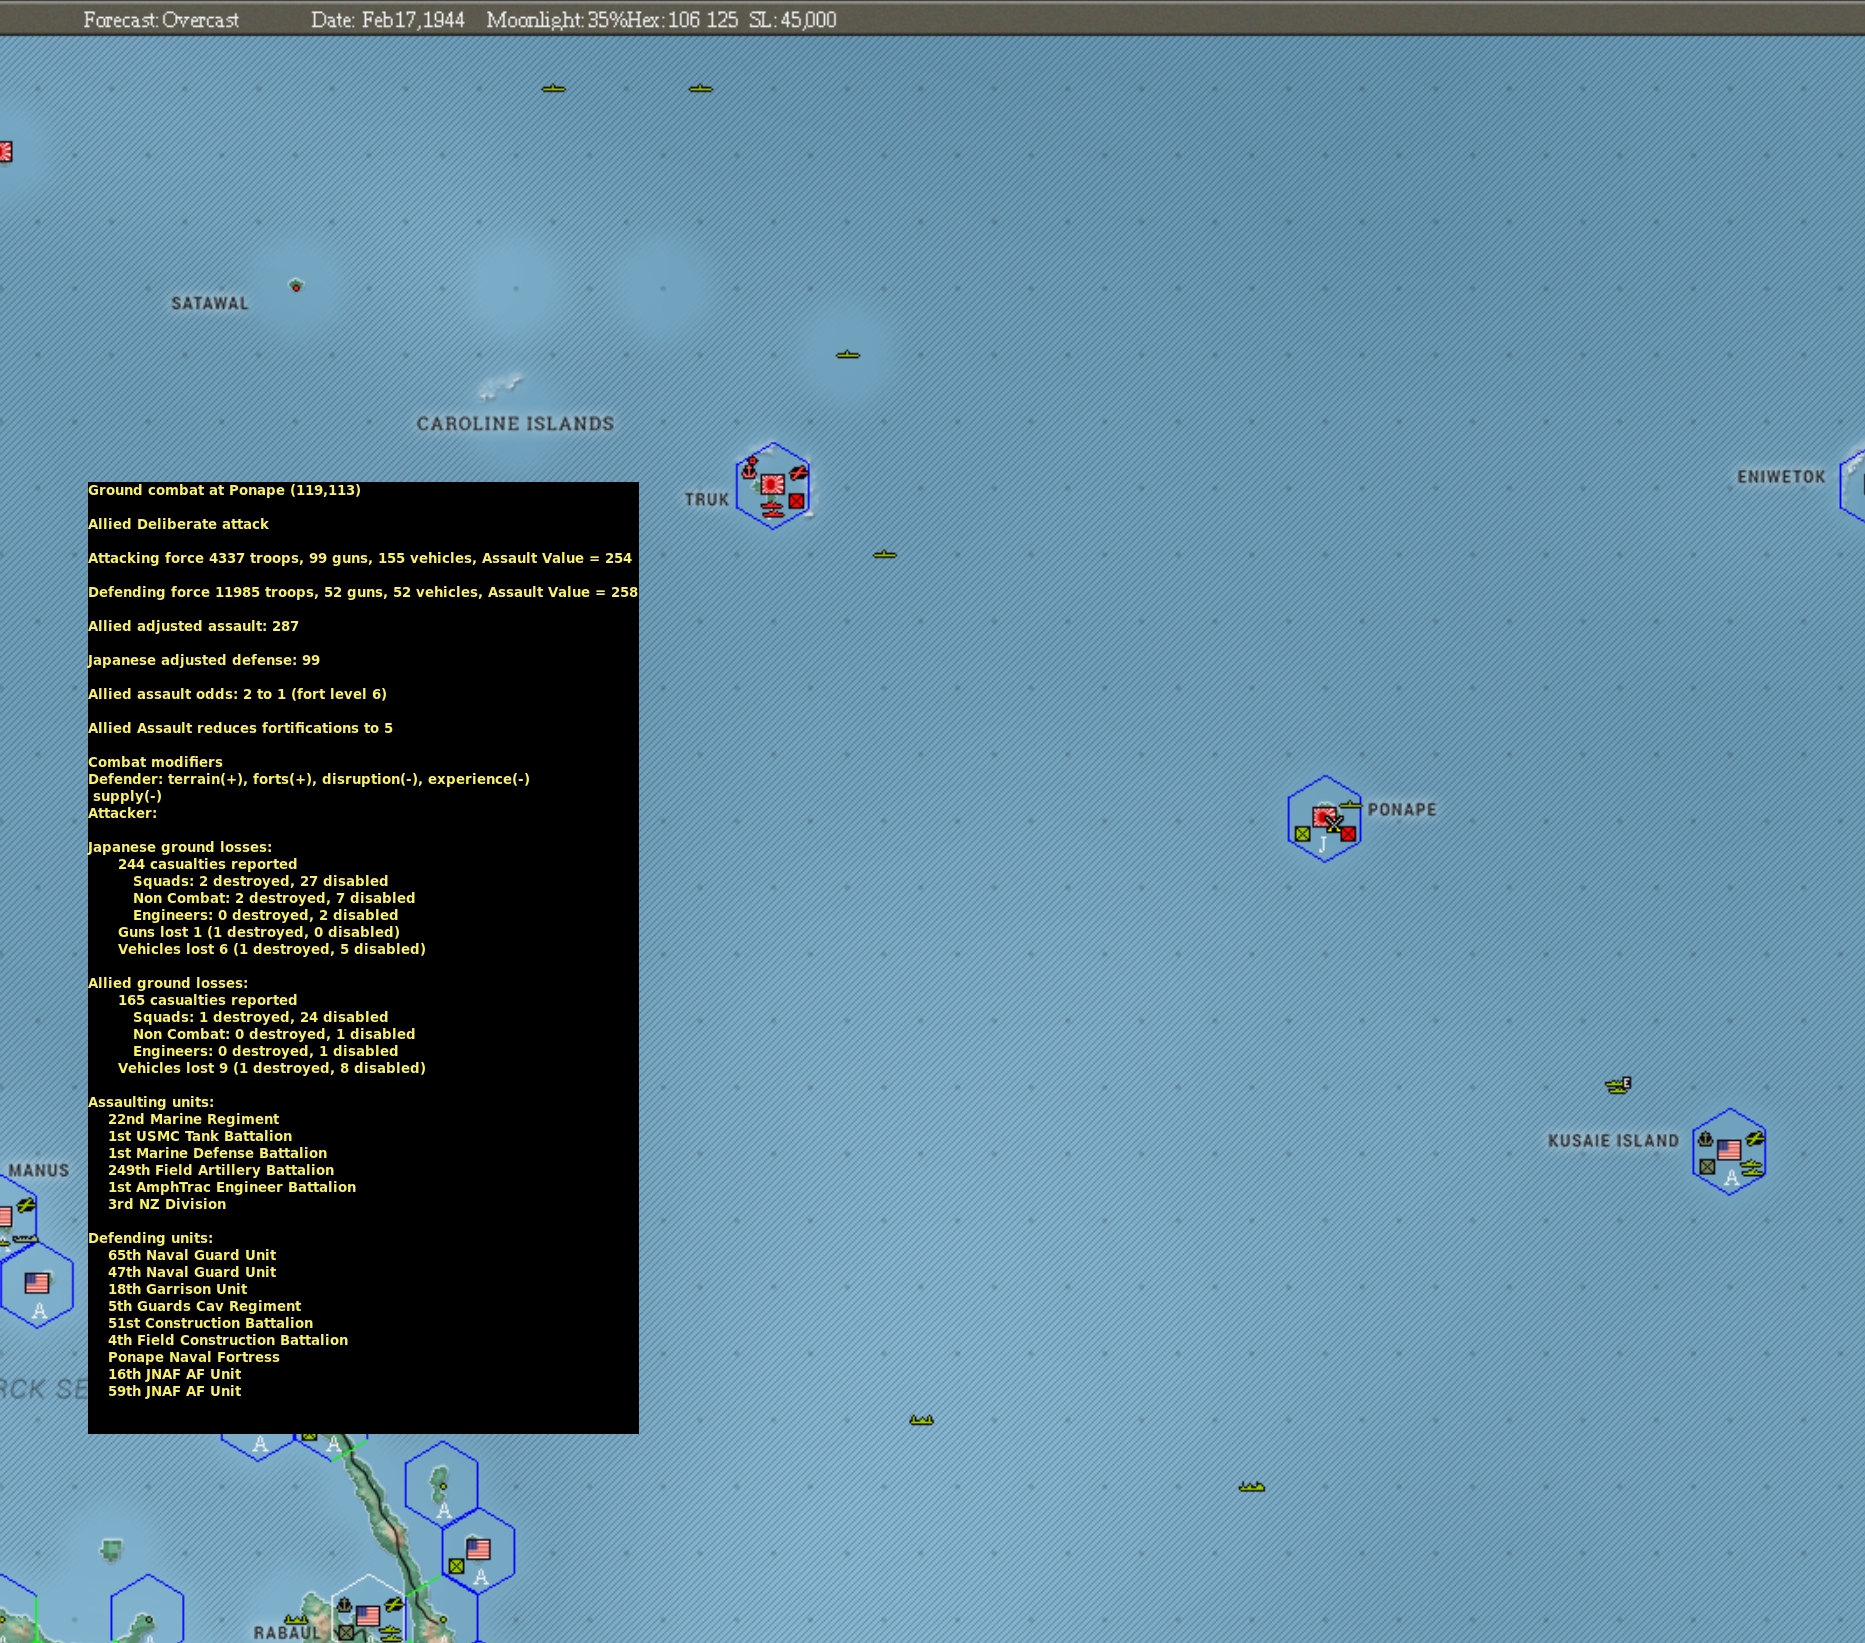This screenshot has width=1865, height=1643.
Task: Select the Japanese flag in the Truk hex
Action: 772,485
